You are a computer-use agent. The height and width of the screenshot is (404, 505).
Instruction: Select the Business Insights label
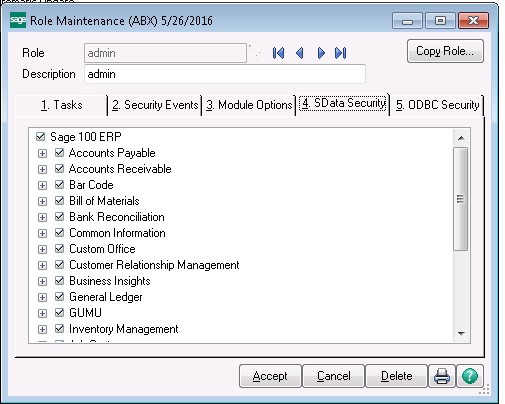(110, 281)
